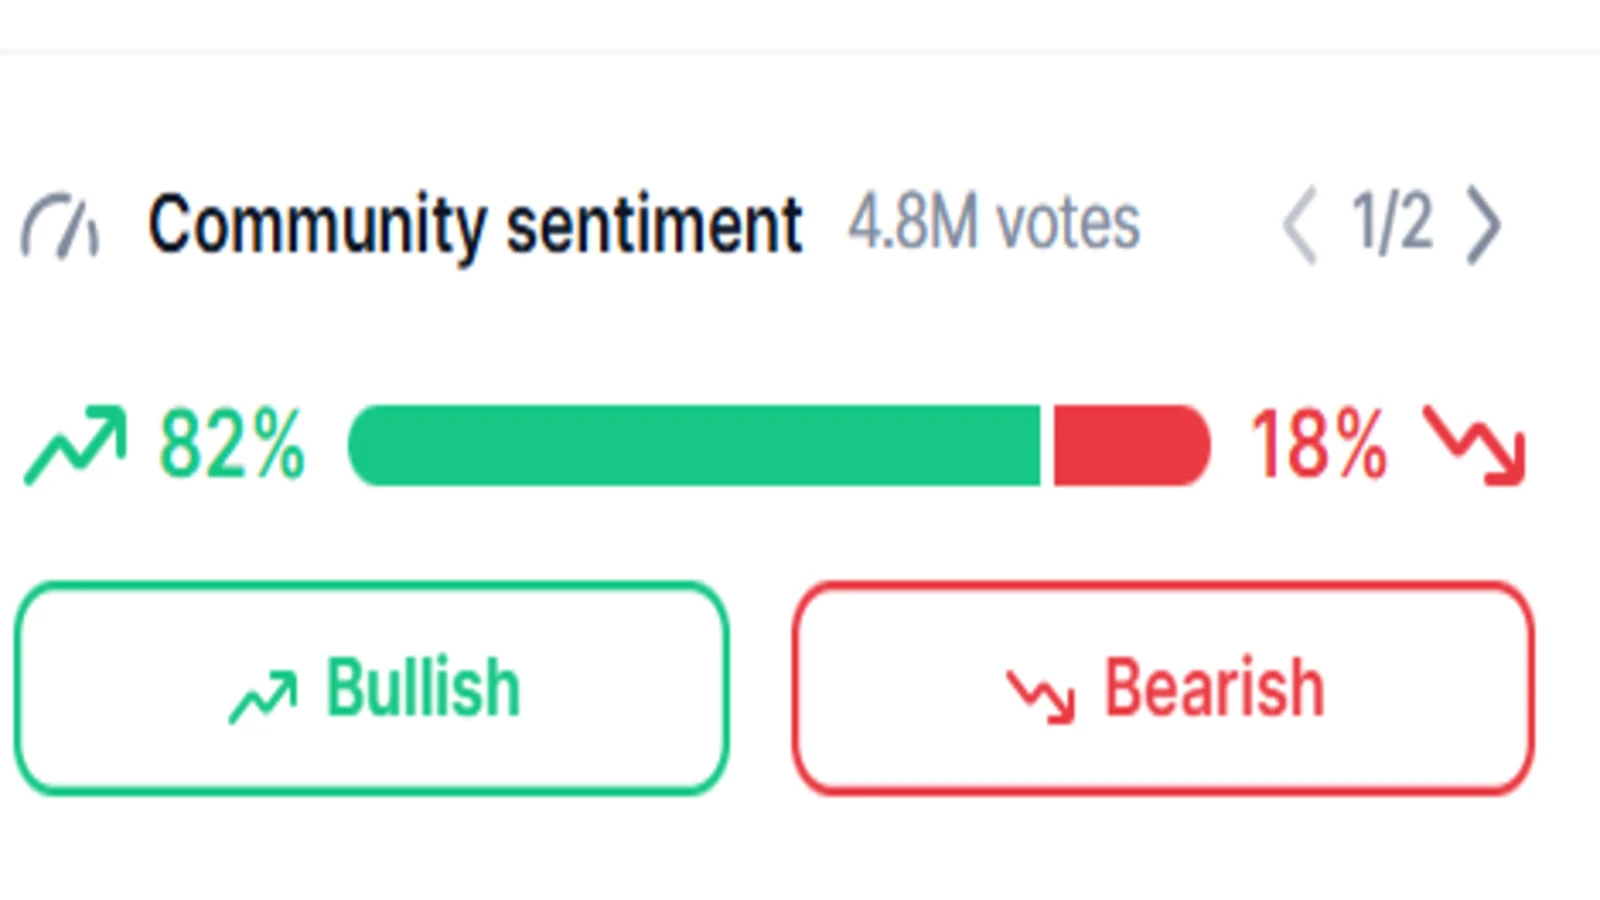The width and height of the screenshot is (1600, 900).
Task: Select the 18% bearish percentage label
Action: (x=1319, y=445)
